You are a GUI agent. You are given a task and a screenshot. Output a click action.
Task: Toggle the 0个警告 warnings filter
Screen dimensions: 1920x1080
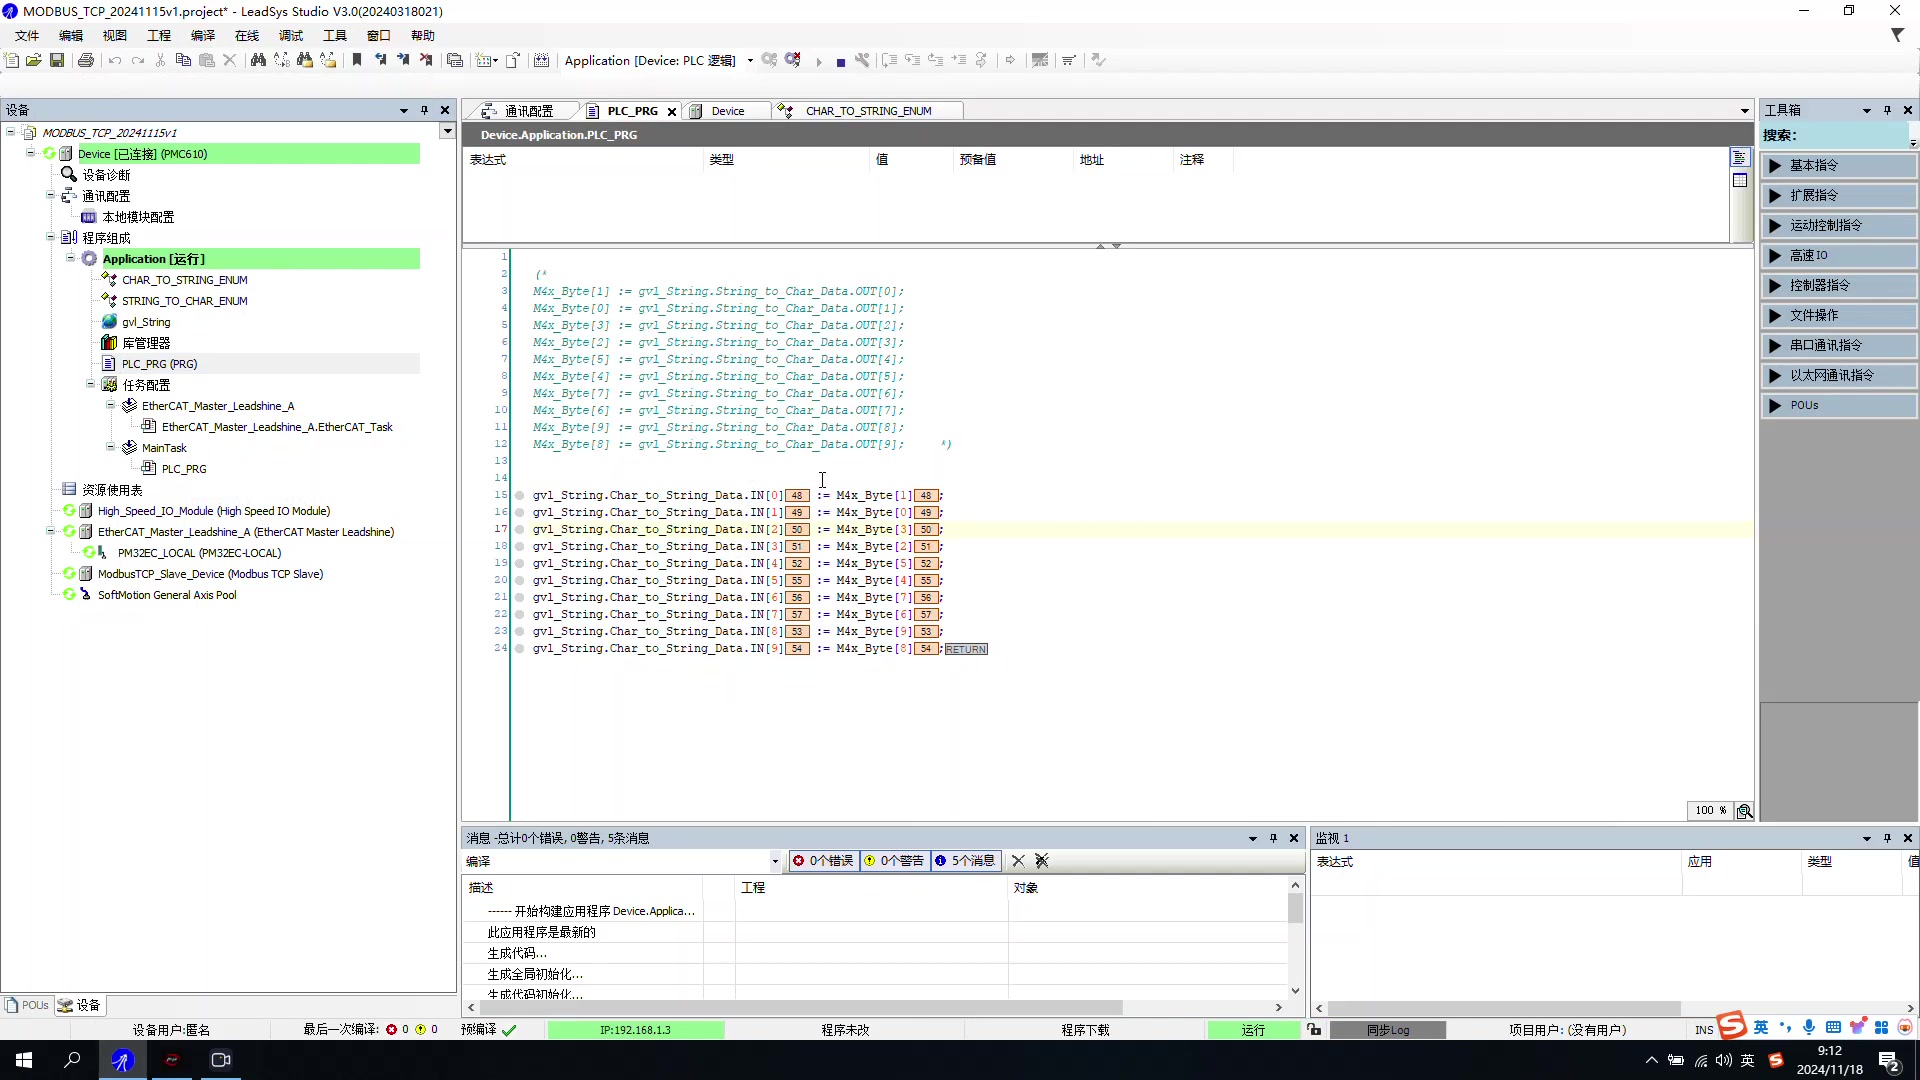pos(894,861)
